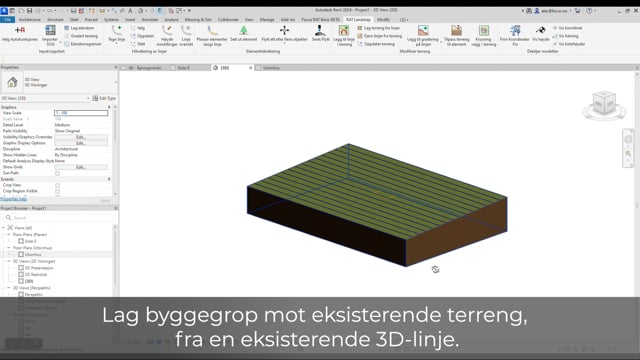Screen dimensions: 640x360
Task: Collapse the Extents properties section
Action: pyautogui.click(x=109, y=179)
